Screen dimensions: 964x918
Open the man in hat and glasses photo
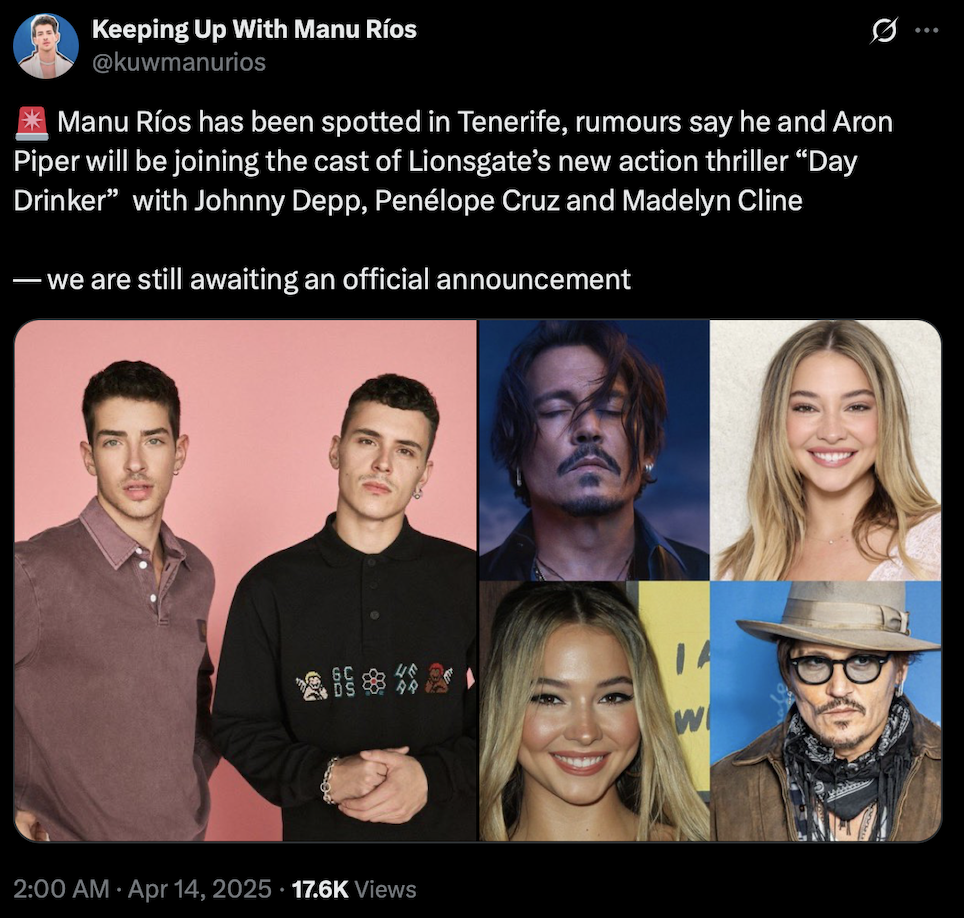[826, 711]
